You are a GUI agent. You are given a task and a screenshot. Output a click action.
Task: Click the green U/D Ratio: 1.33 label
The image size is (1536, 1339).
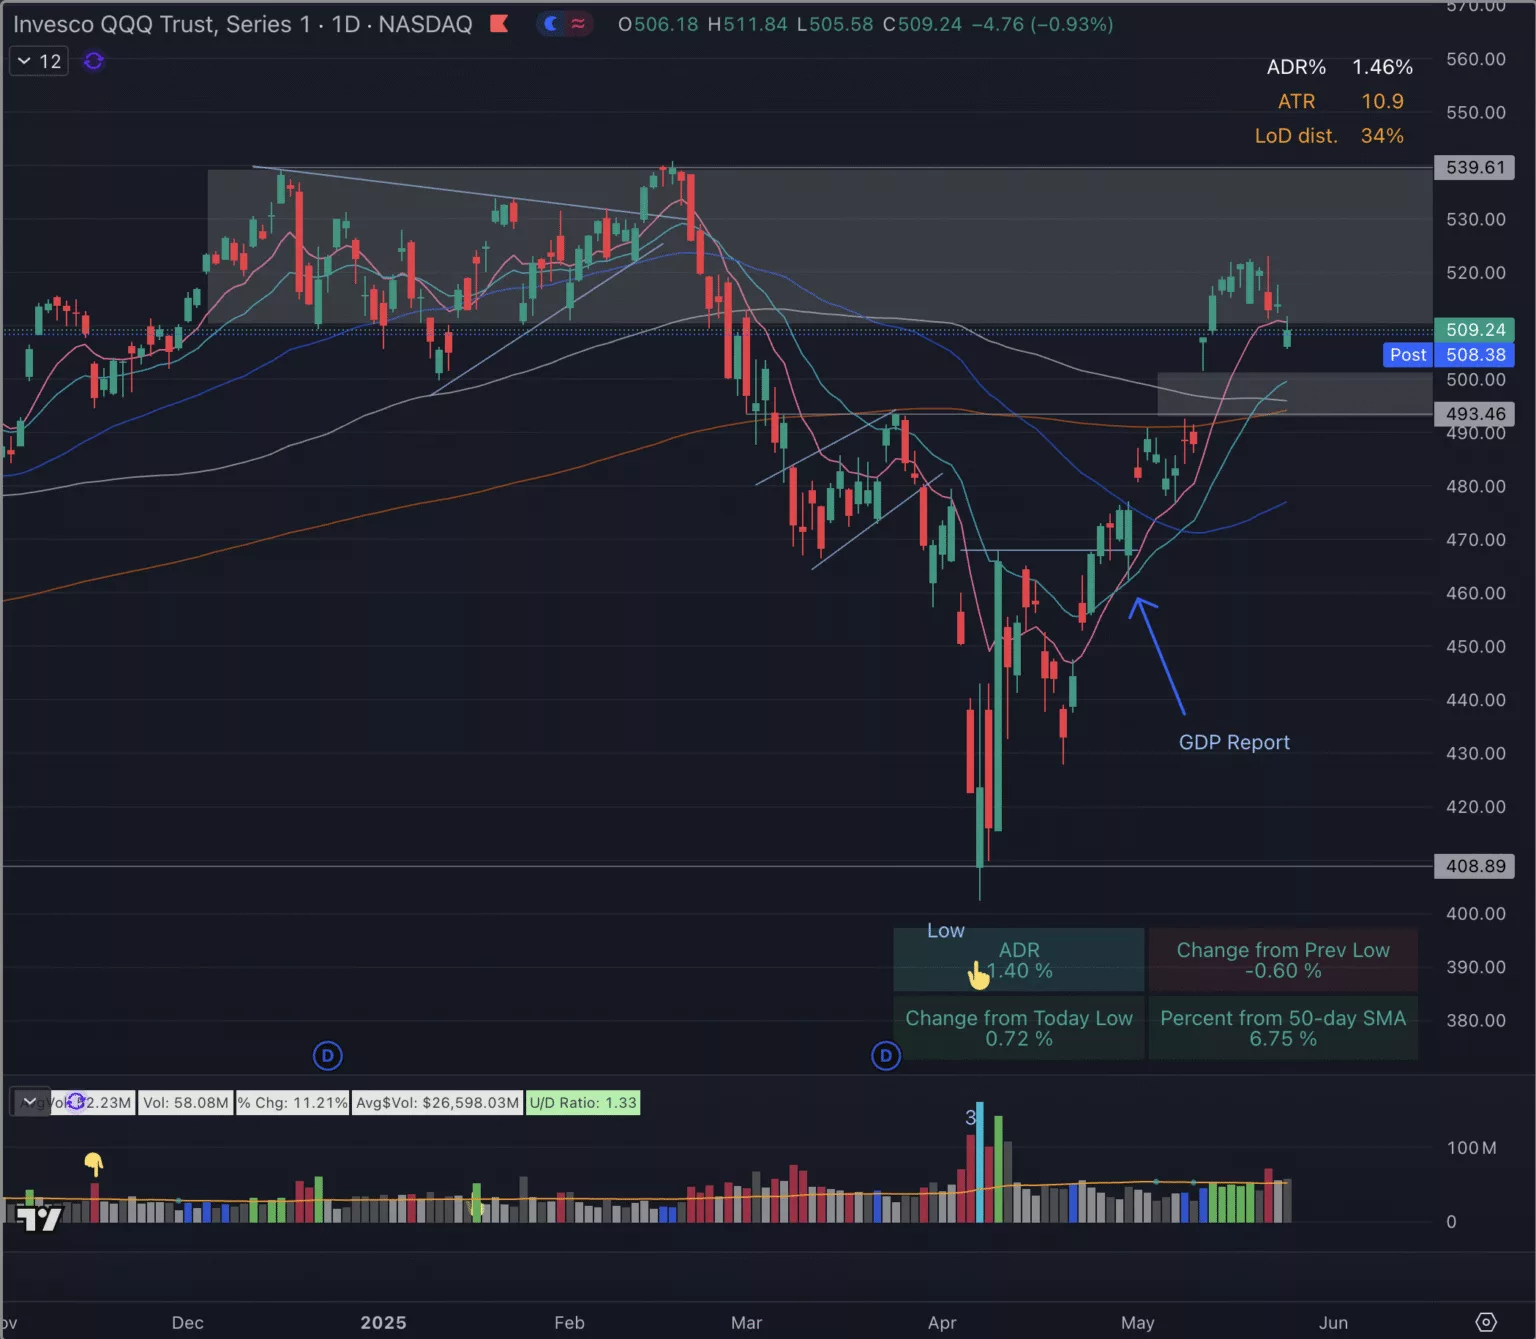pyautogui.click(x=583, y=1103)
